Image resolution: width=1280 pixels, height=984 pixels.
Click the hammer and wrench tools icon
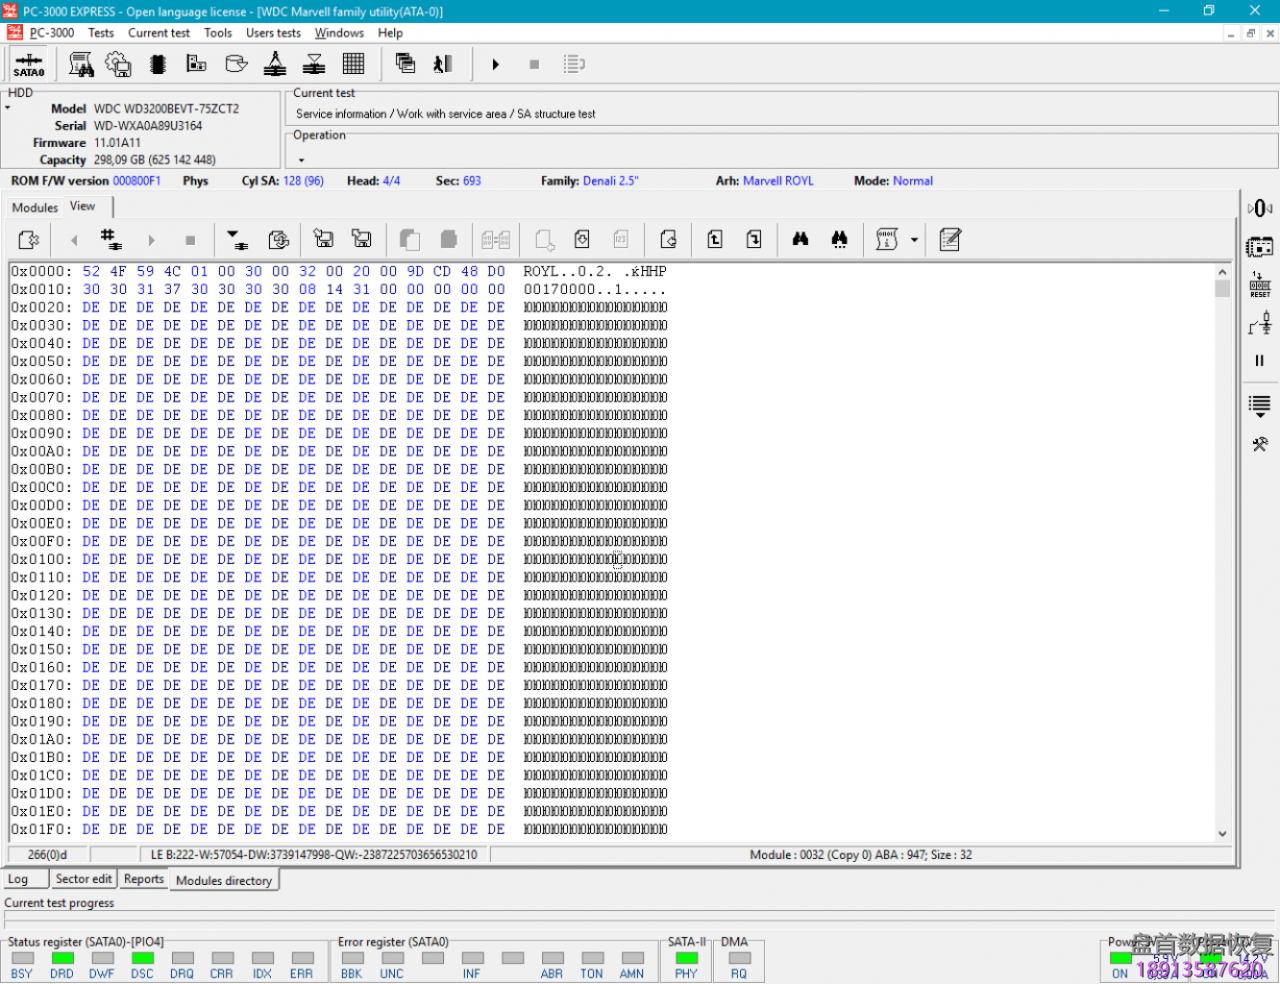(1259, 444)
